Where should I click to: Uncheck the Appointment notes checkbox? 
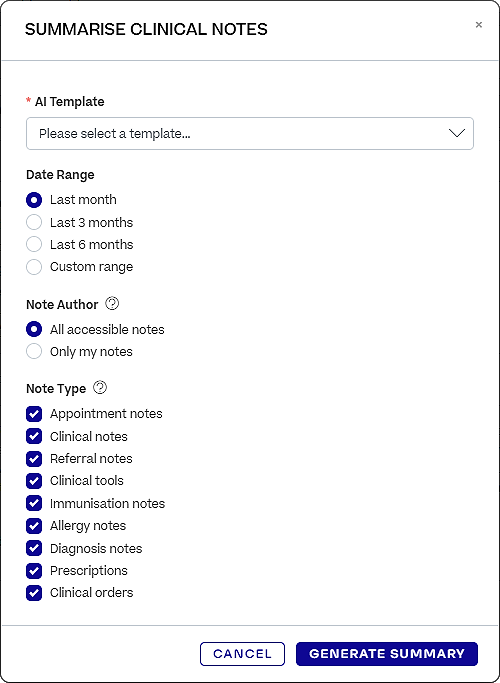(34, 414)
